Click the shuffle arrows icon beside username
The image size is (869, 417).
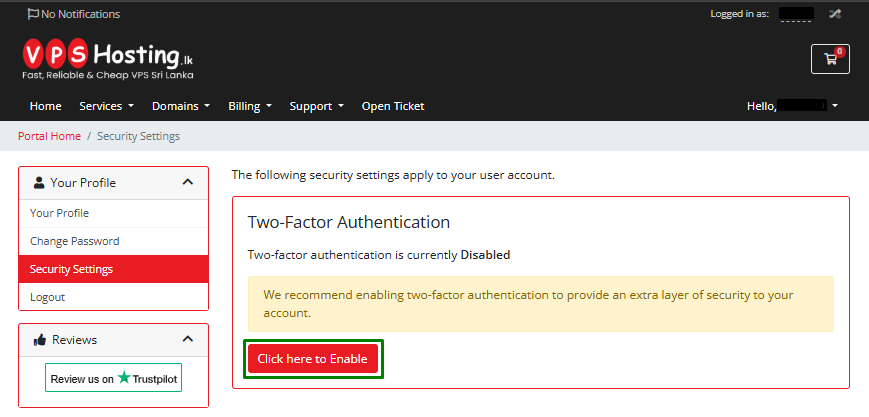coord(835,14)
